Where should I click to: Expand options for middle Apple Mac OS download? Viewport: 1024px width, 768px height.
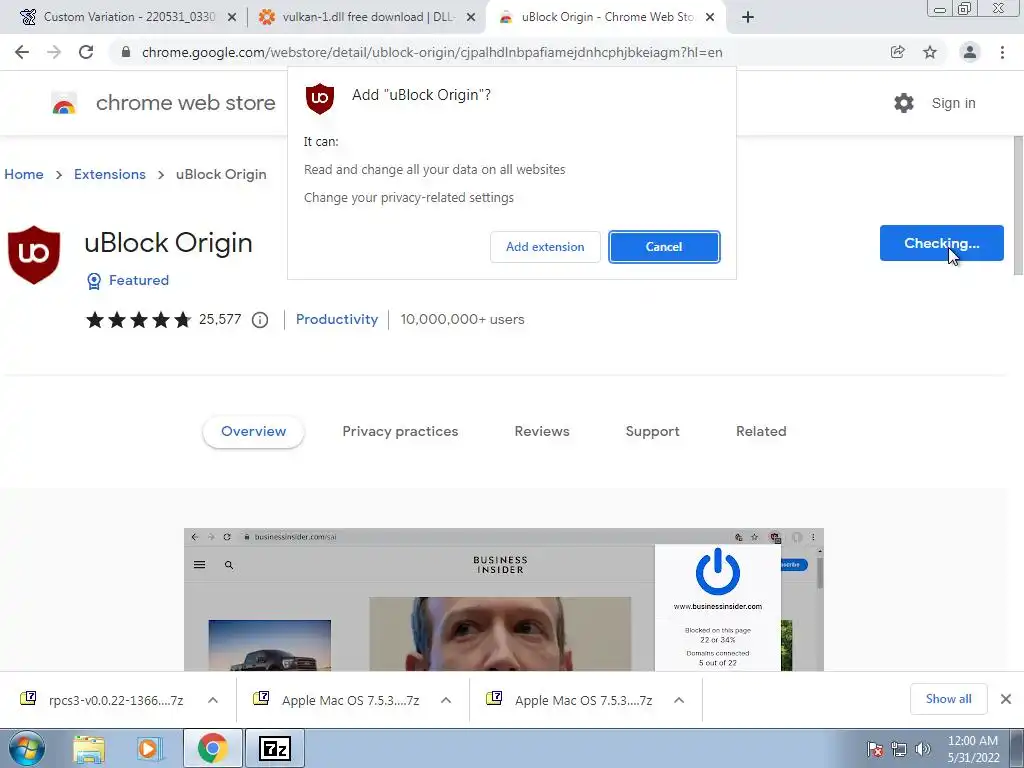point(446,700)
